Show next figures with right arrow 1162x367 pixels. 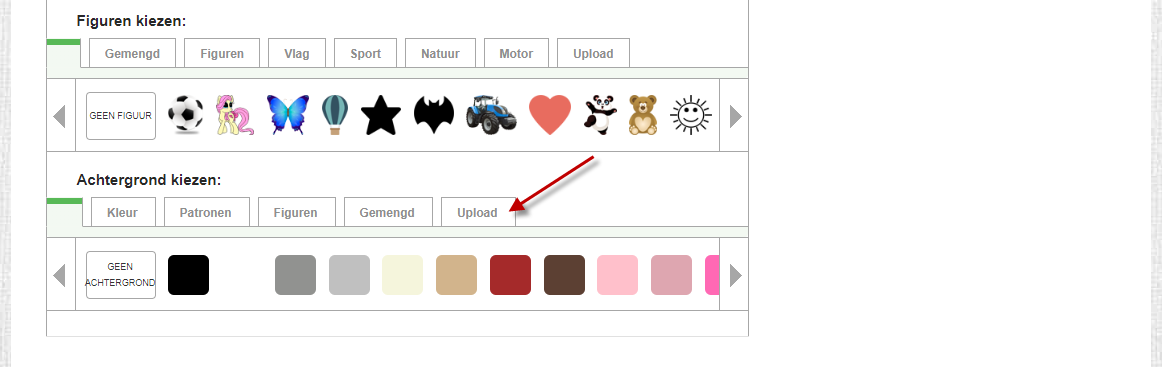735,116
